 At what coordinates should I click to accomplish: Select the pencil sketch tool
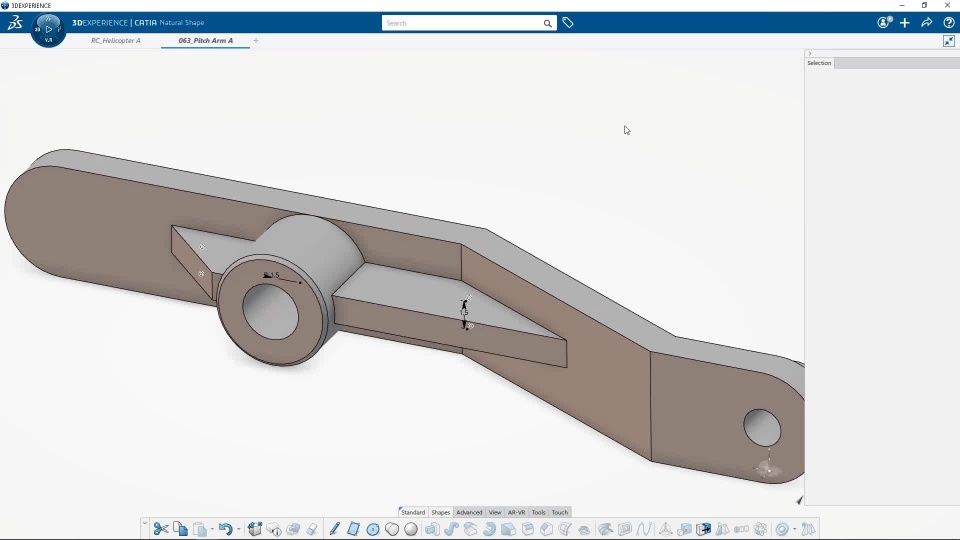(334, 529)
